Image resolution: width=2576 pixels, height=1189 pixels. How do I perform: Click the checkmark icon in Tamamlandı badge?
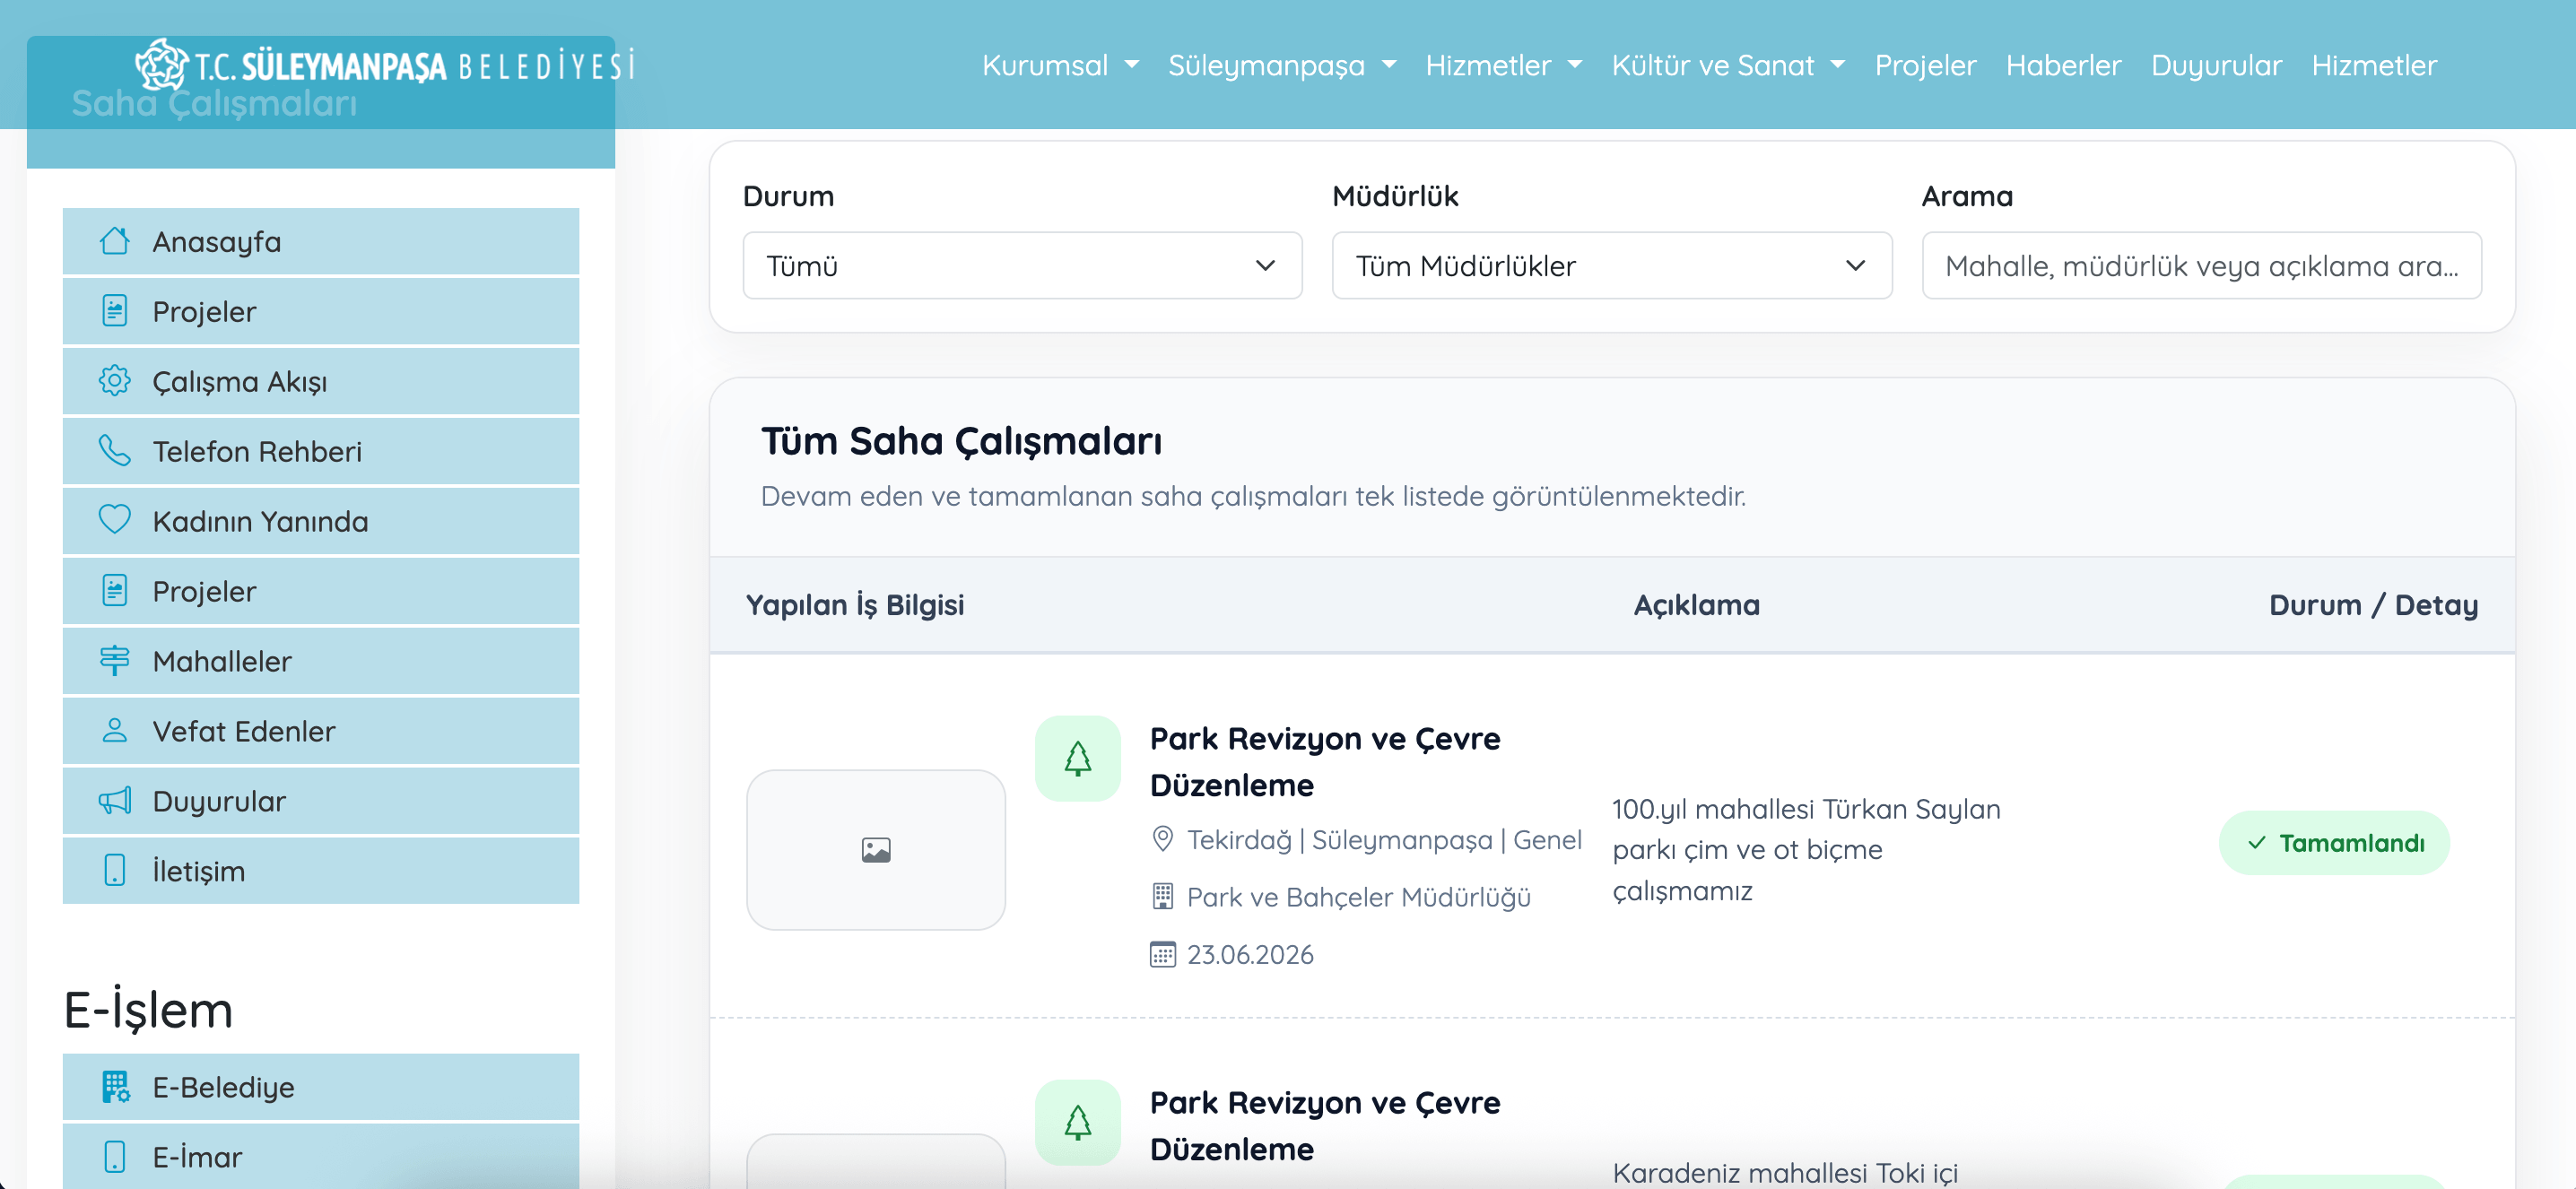[x=2256, y=843]
